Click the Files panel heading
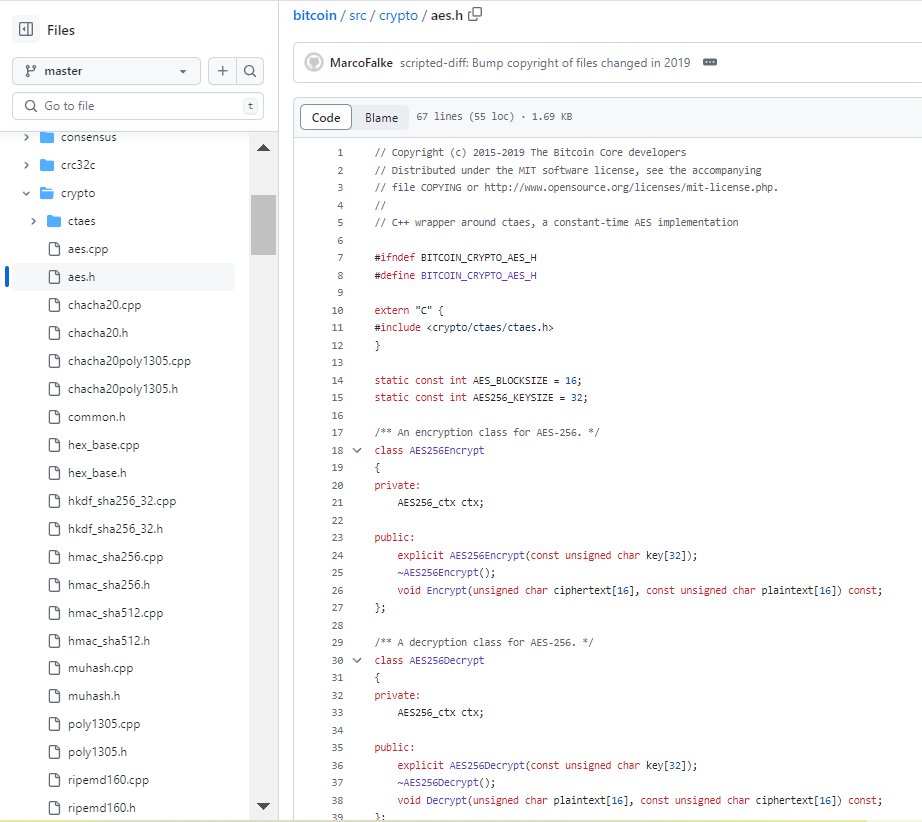This screenshot has height=822, width=922. [x=61, y=30]
